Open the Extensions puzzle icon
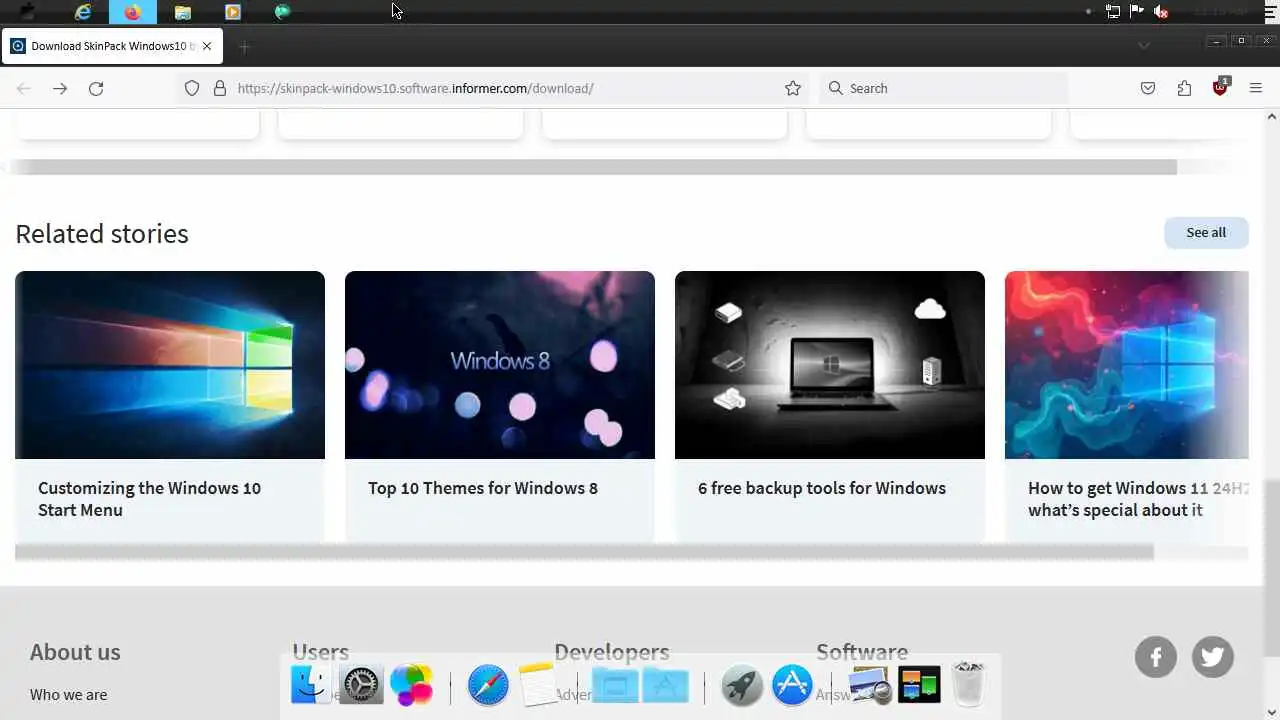 (x=1184, y=88)
